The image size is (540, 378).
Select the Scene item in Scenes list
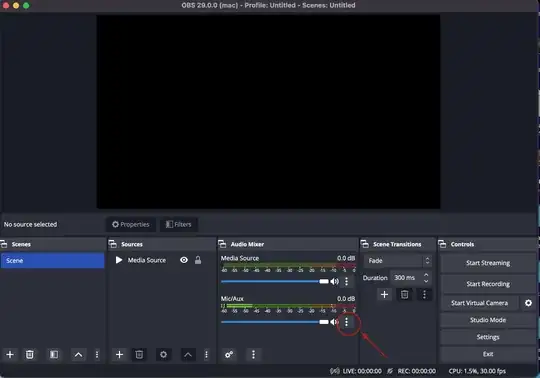(x=52, y=261)
